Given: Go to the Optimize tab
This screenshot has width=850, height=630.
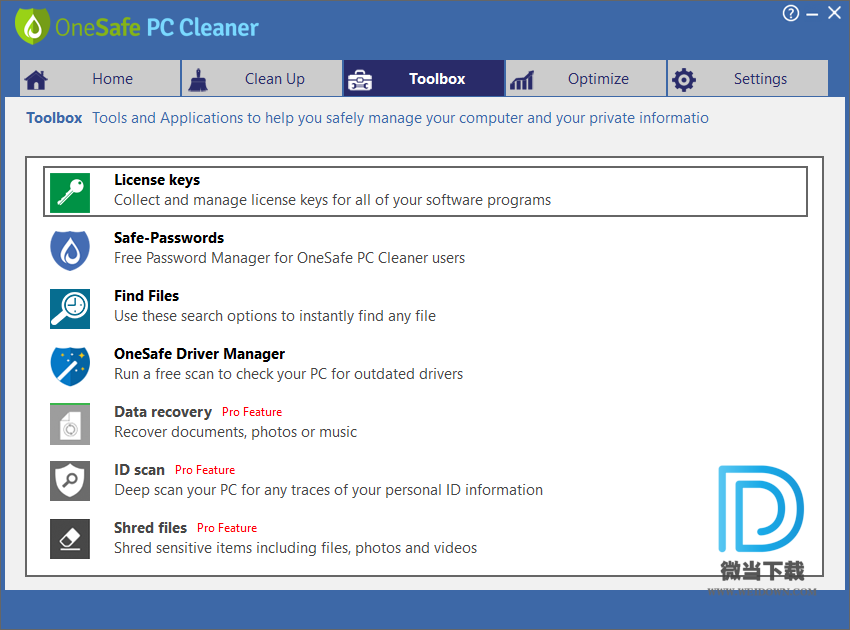Looking at the screenshot, I should point(585,79).
